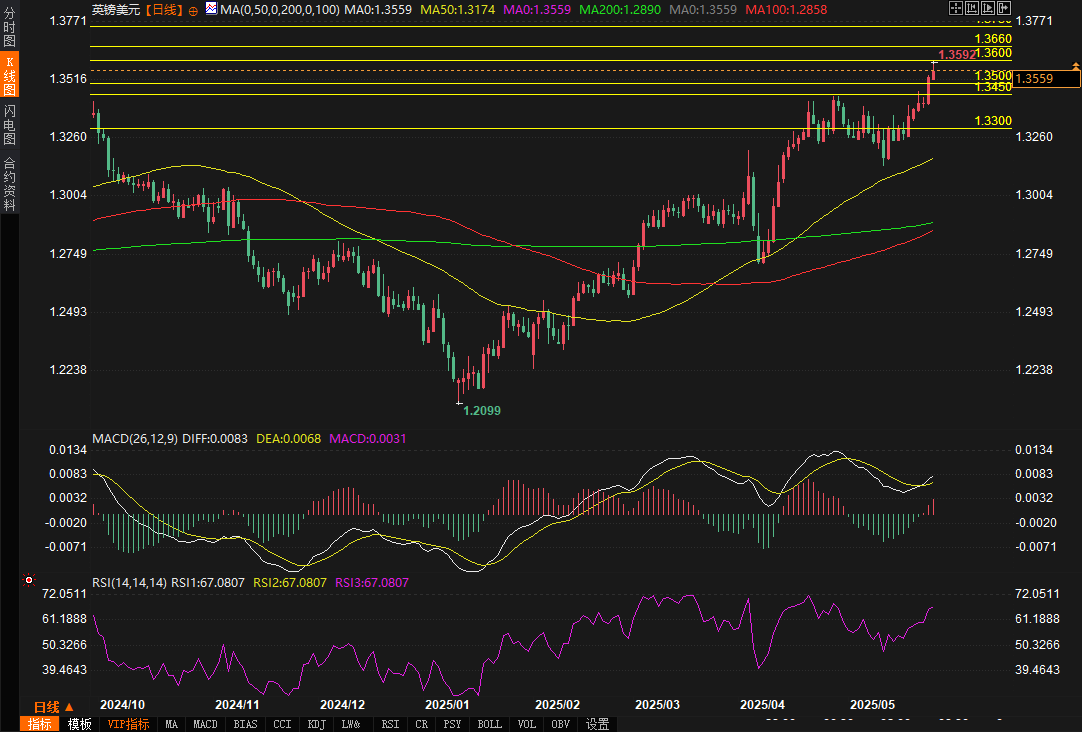Select the RSI indicator button
The width and height of the screenshot is (1082, 732).
390,724
